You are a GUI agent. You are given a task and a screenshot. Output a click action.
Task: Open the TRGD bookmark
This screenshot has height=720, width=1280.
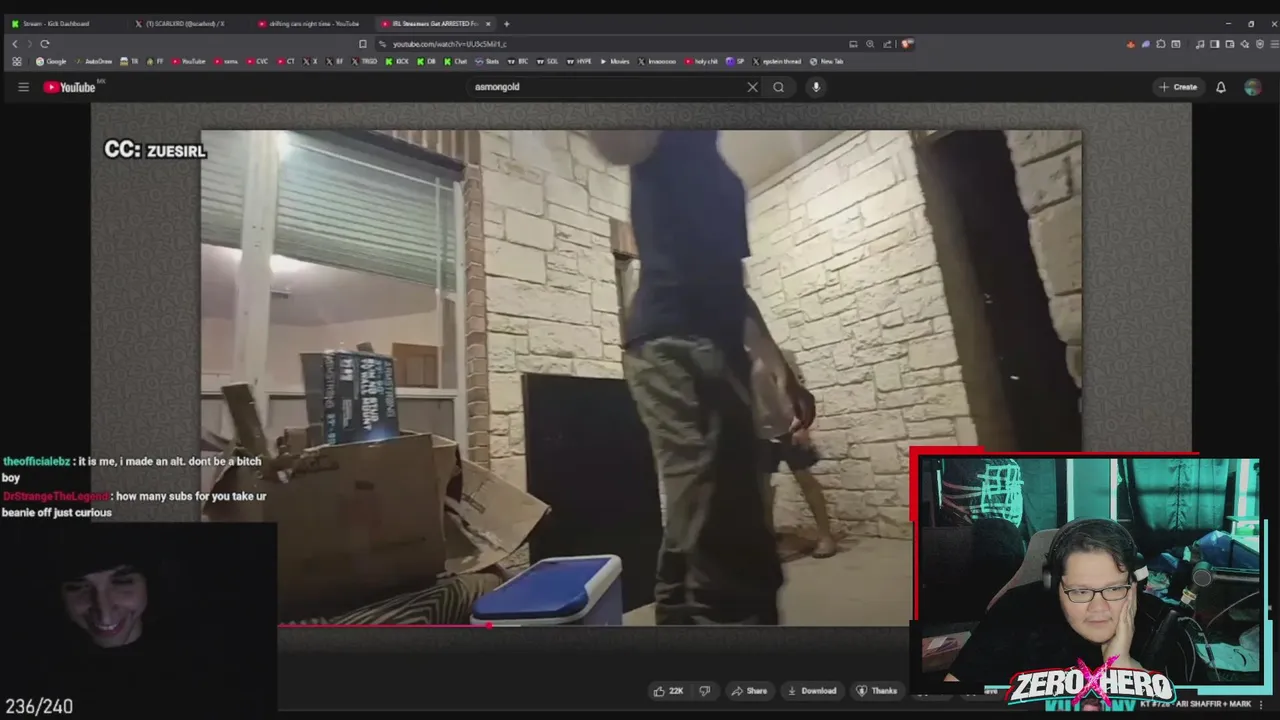point(363,61)
